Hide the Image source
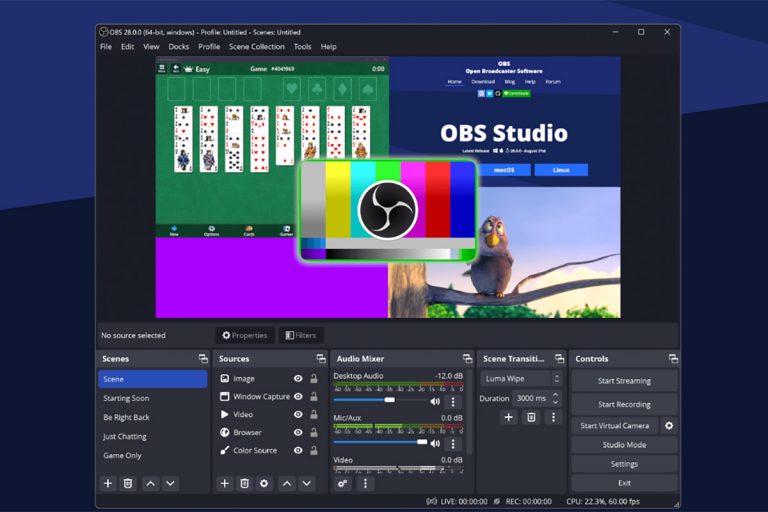 point(298,378)
